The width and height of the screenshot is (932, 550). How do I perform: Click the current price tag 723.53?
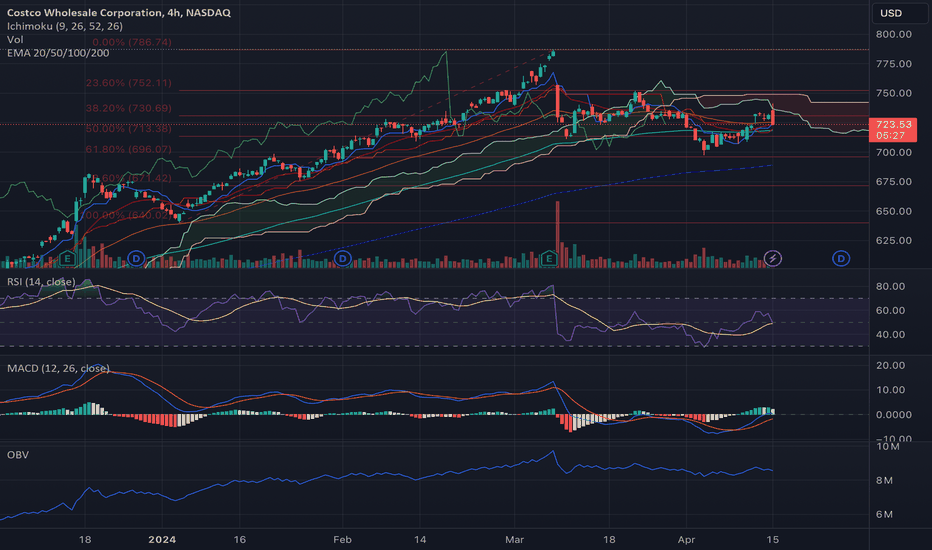click(893, 130)
